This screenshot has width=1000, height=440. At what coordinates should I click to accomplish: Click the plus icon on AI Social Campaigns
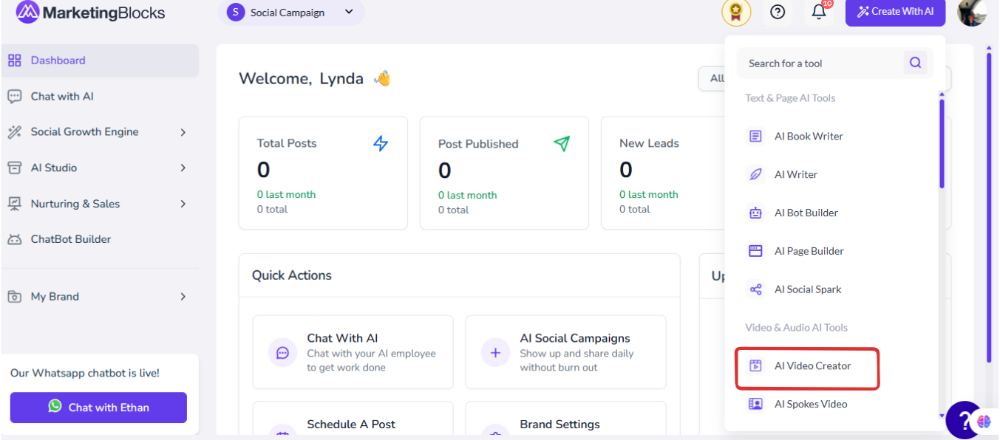click(x=496, y=353)
